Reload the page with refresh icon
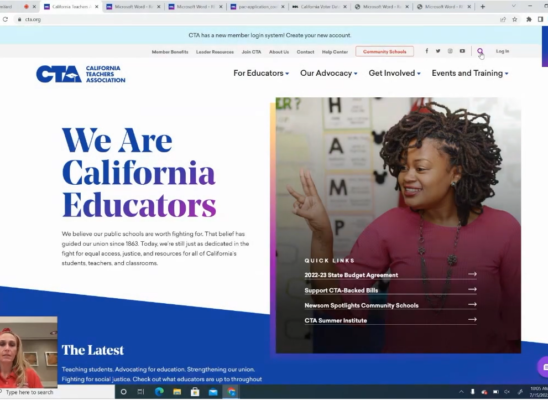Viewport: 548px width, 400px height. point(5,20)
